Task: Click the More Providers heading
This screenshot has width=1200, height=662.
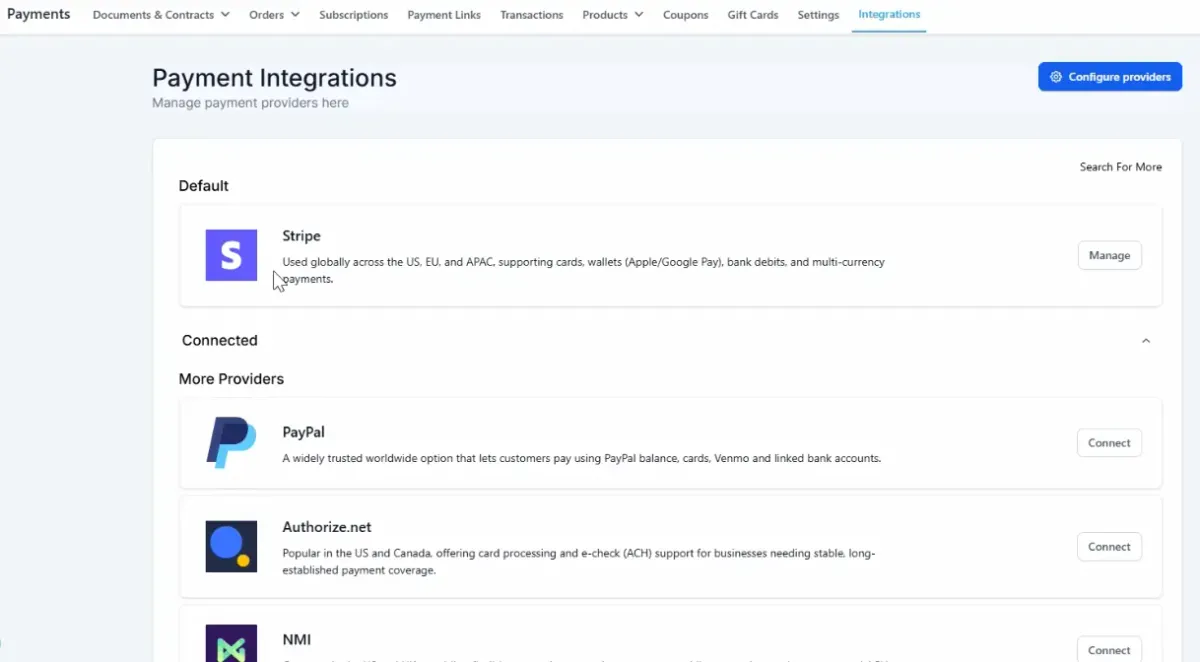Action: pyautogui.click(x=231, y=379)
